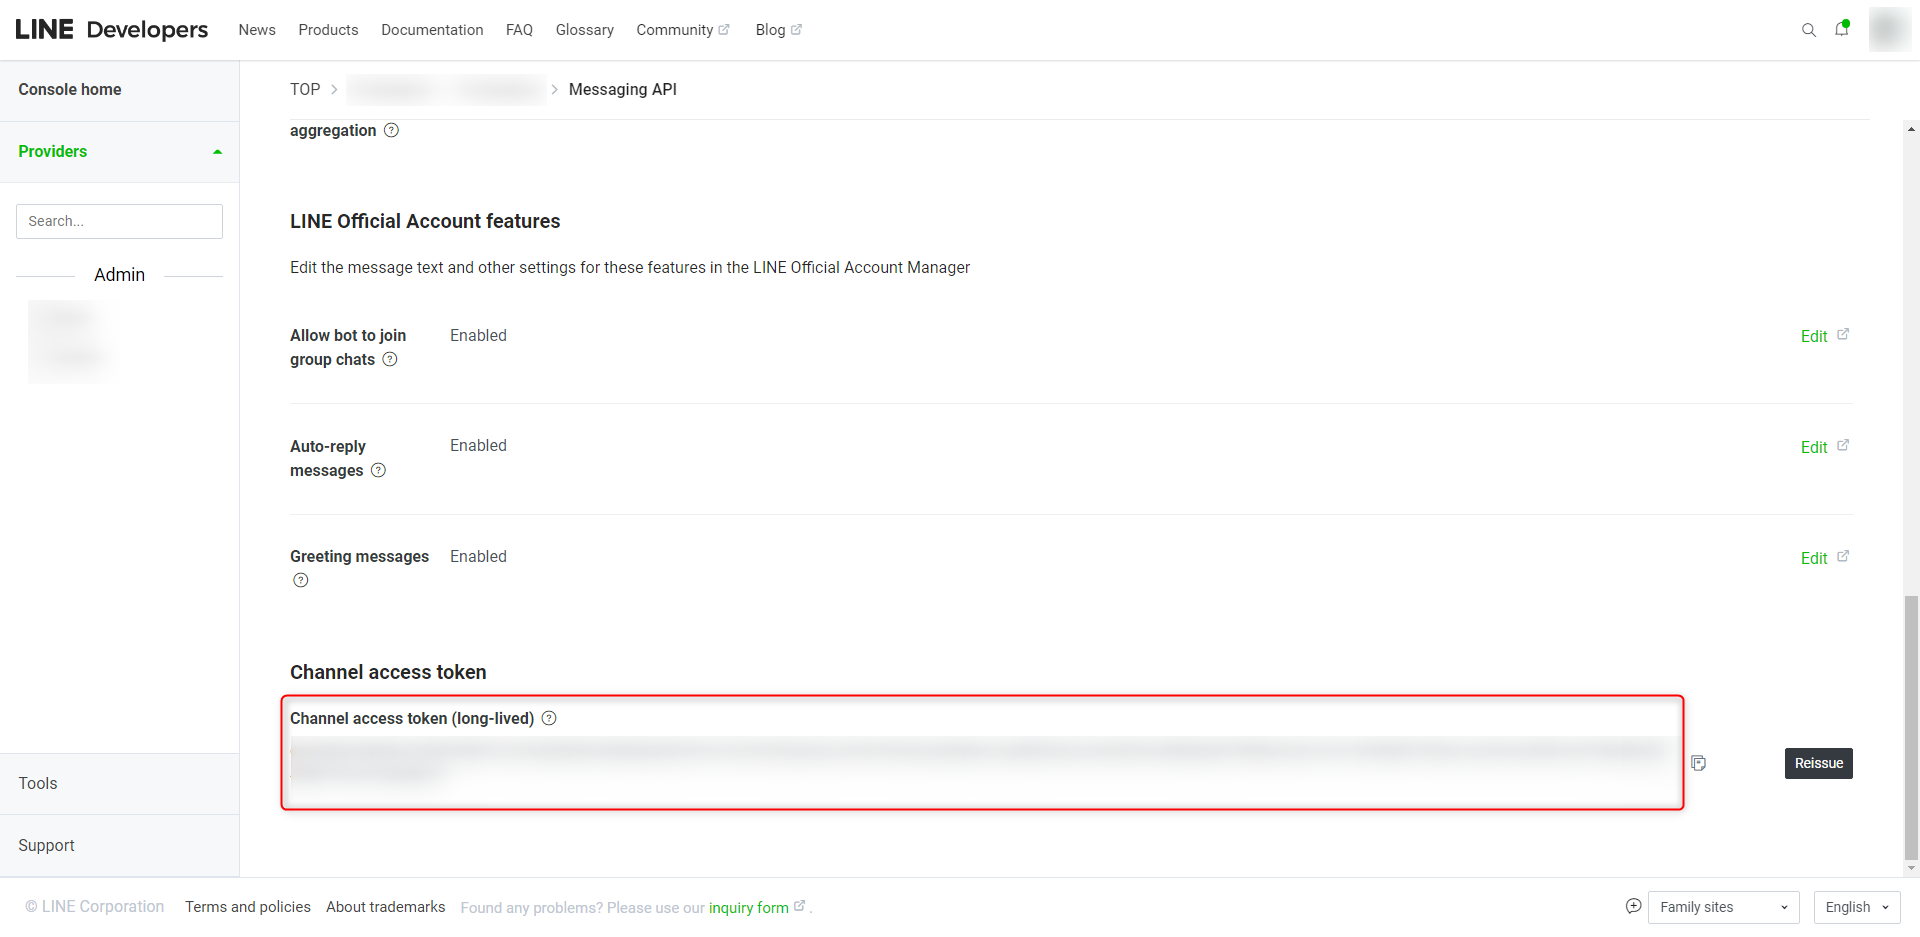1920x937 pixels.
Task: Open the Tools sidebar item
Action: pyautogui.click(x=119, y=784)
